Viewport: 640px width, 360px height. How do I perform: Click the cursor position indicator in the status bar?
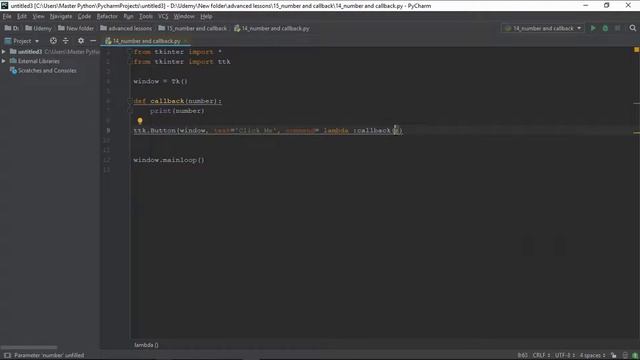[522, 355]
